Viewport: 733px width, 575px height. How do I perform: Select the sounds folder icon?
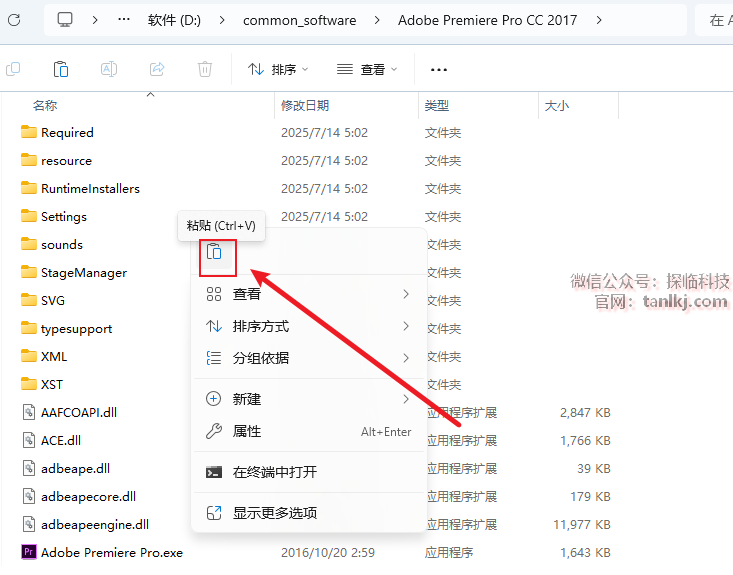[x=29, y=244]
